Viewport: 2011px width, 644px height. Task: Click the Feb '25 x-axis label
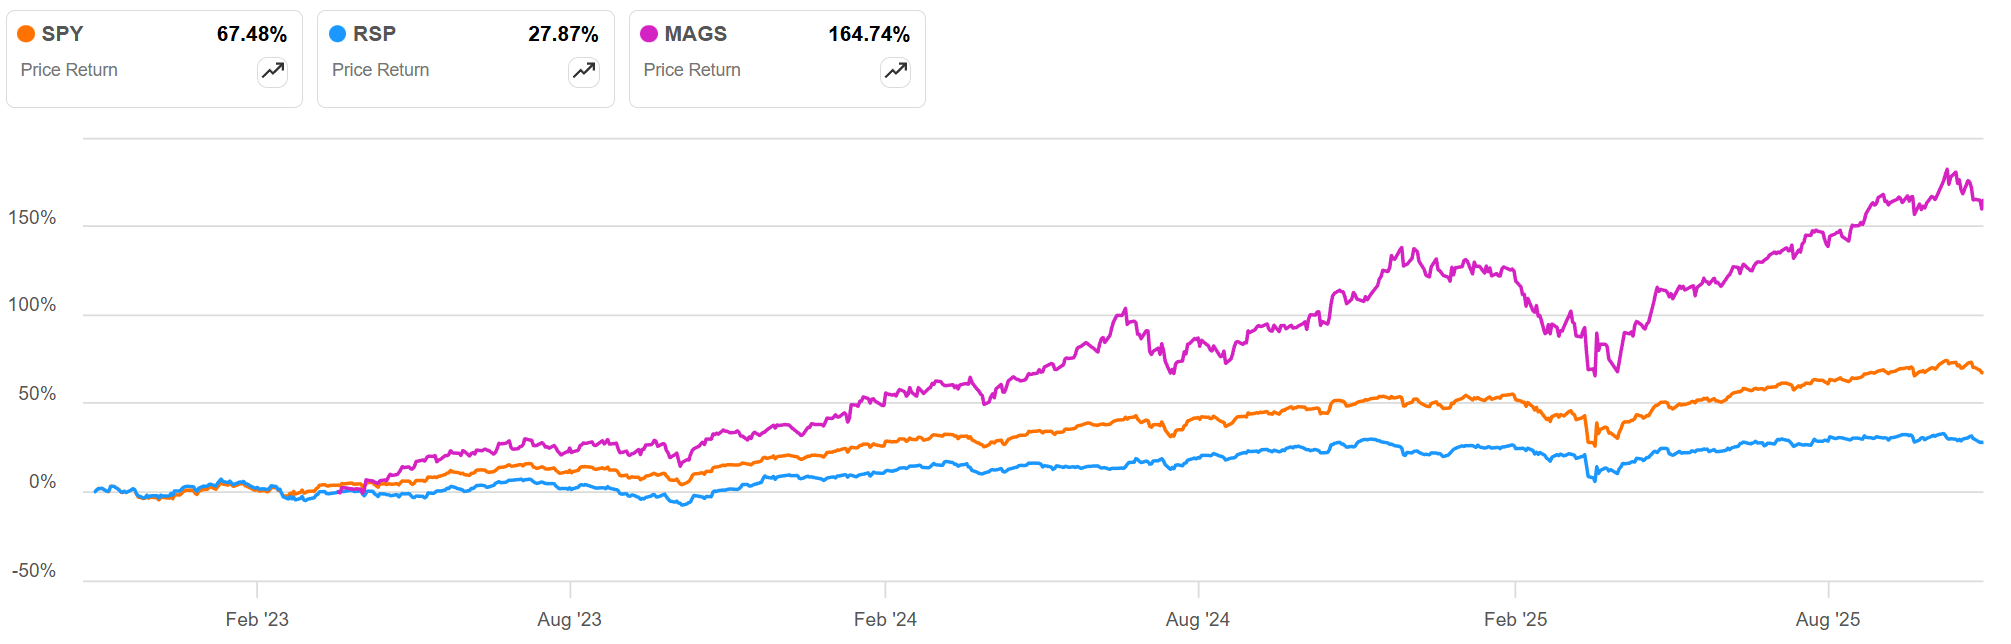tap(1515, 619)
